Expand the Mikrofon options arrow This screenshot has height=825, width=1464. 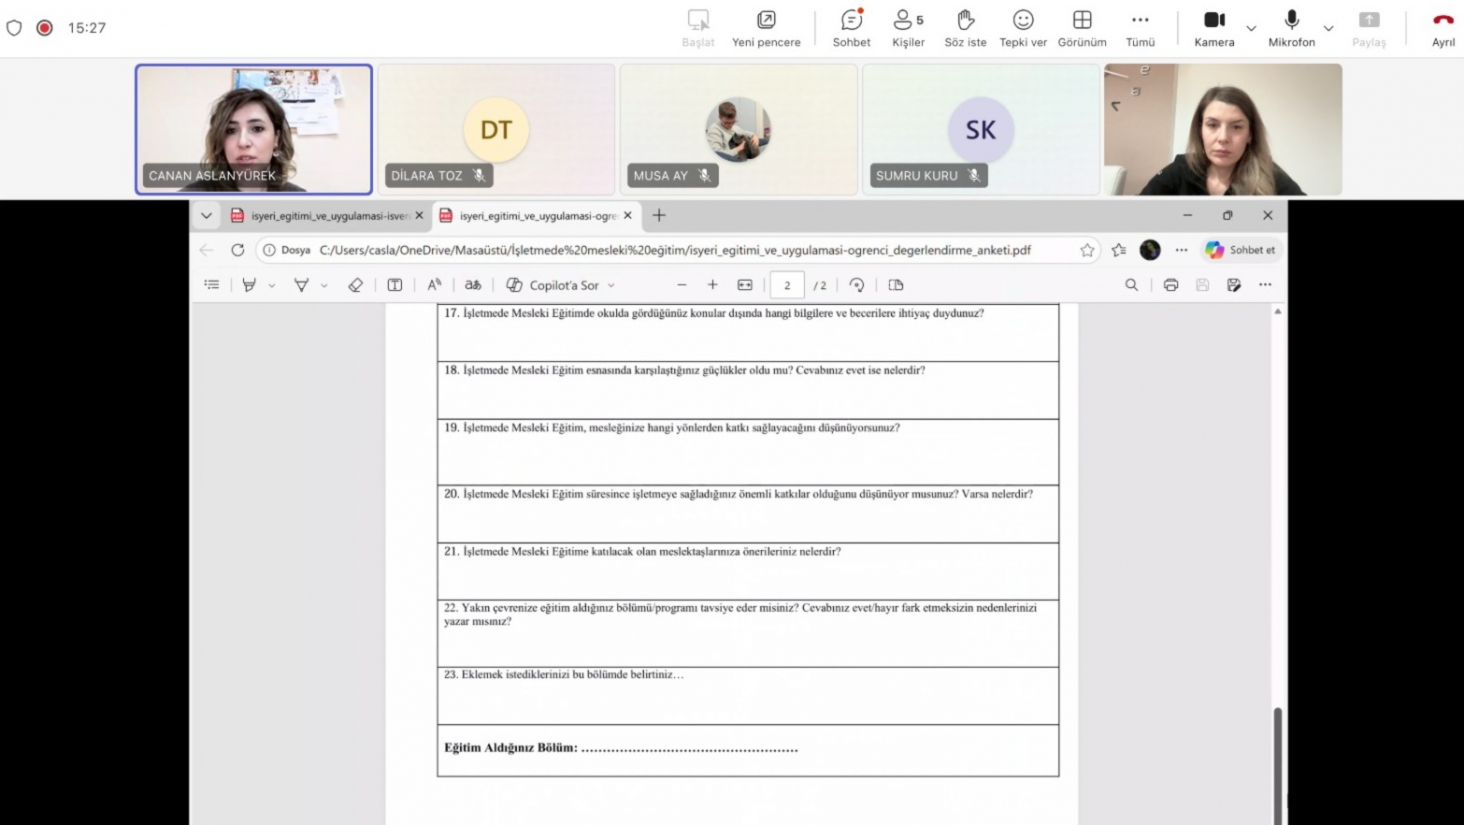click(1328, 28)
